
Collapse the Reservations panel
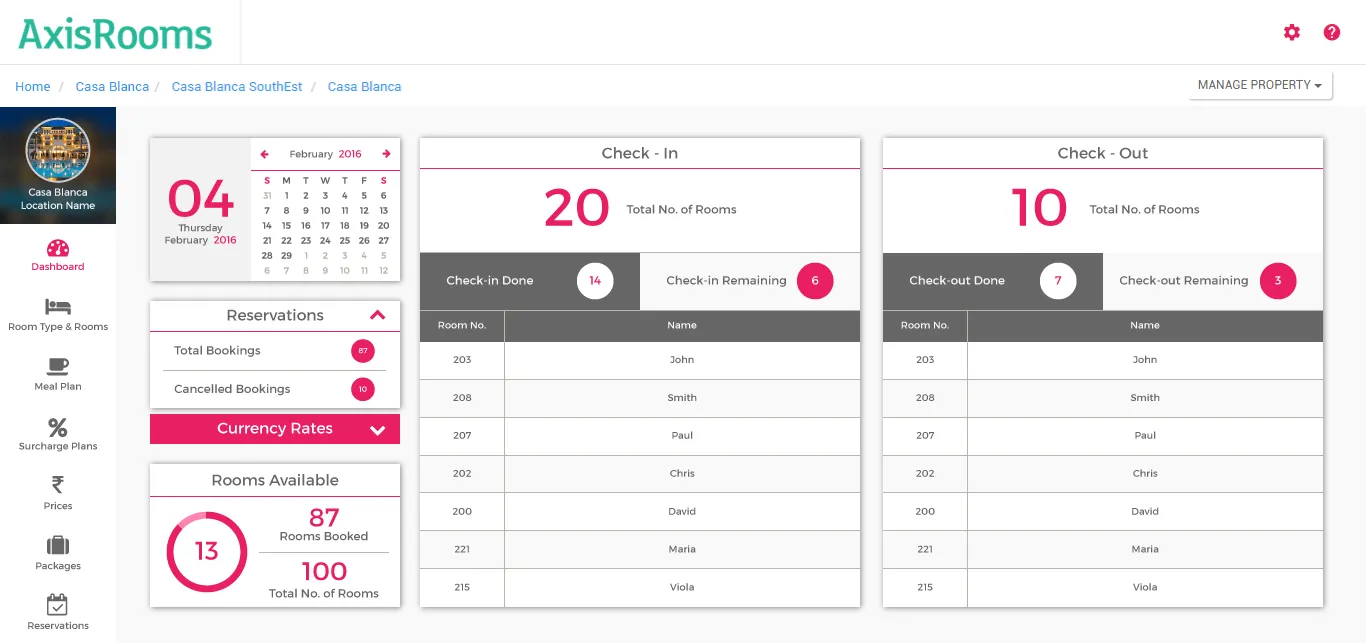pos(378,315)
